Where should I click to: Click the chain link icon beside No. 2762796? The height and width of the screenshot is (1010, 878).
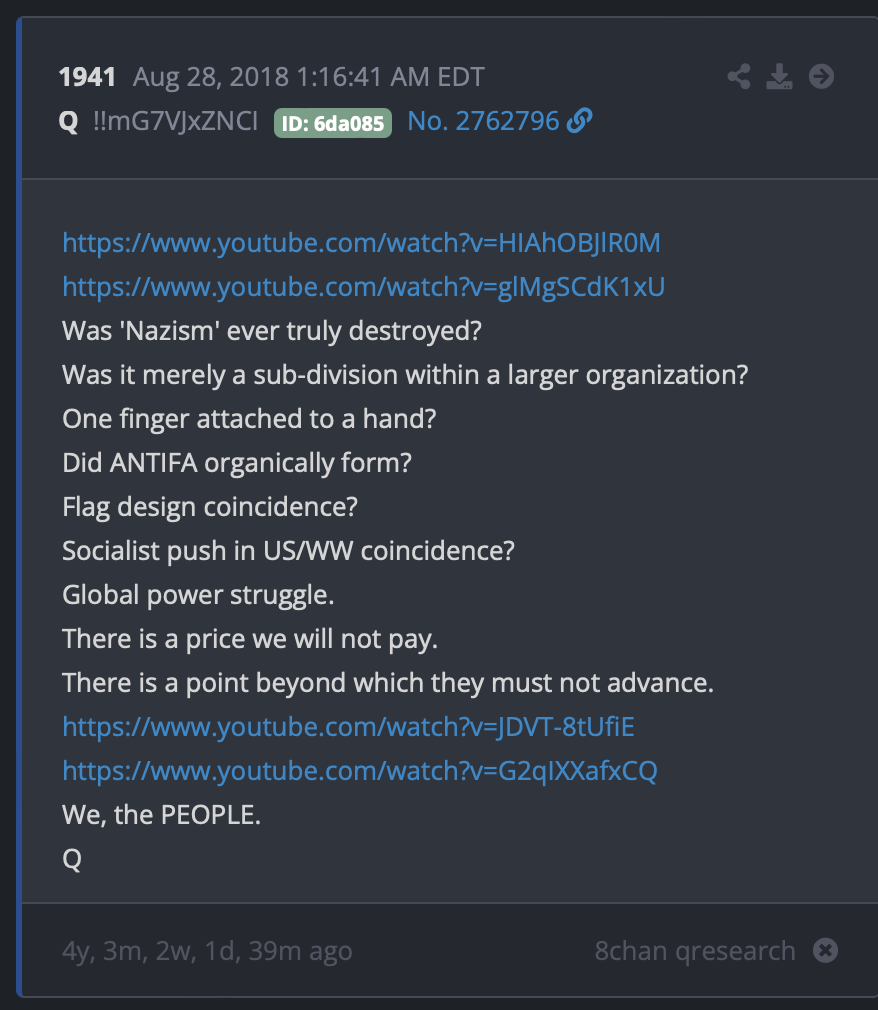(580, 120)
